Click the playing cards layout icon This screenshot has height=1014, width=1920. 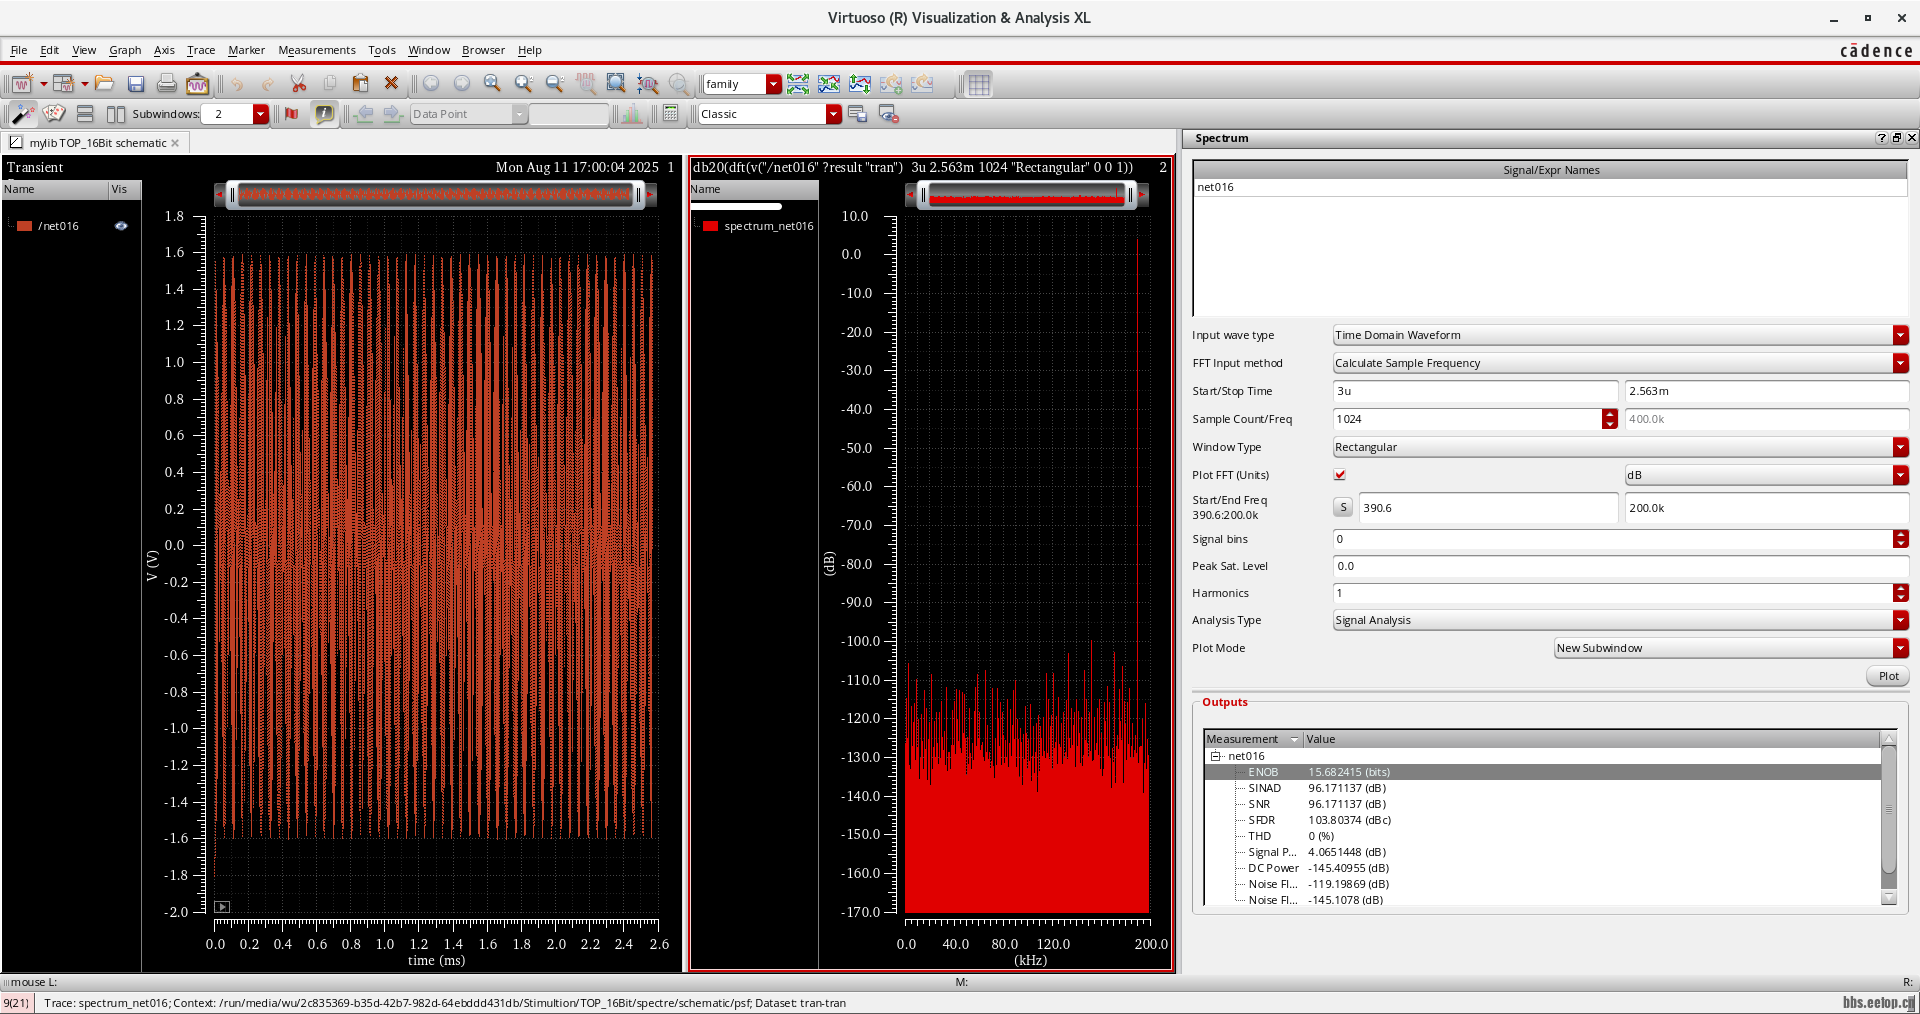(54, 114)
